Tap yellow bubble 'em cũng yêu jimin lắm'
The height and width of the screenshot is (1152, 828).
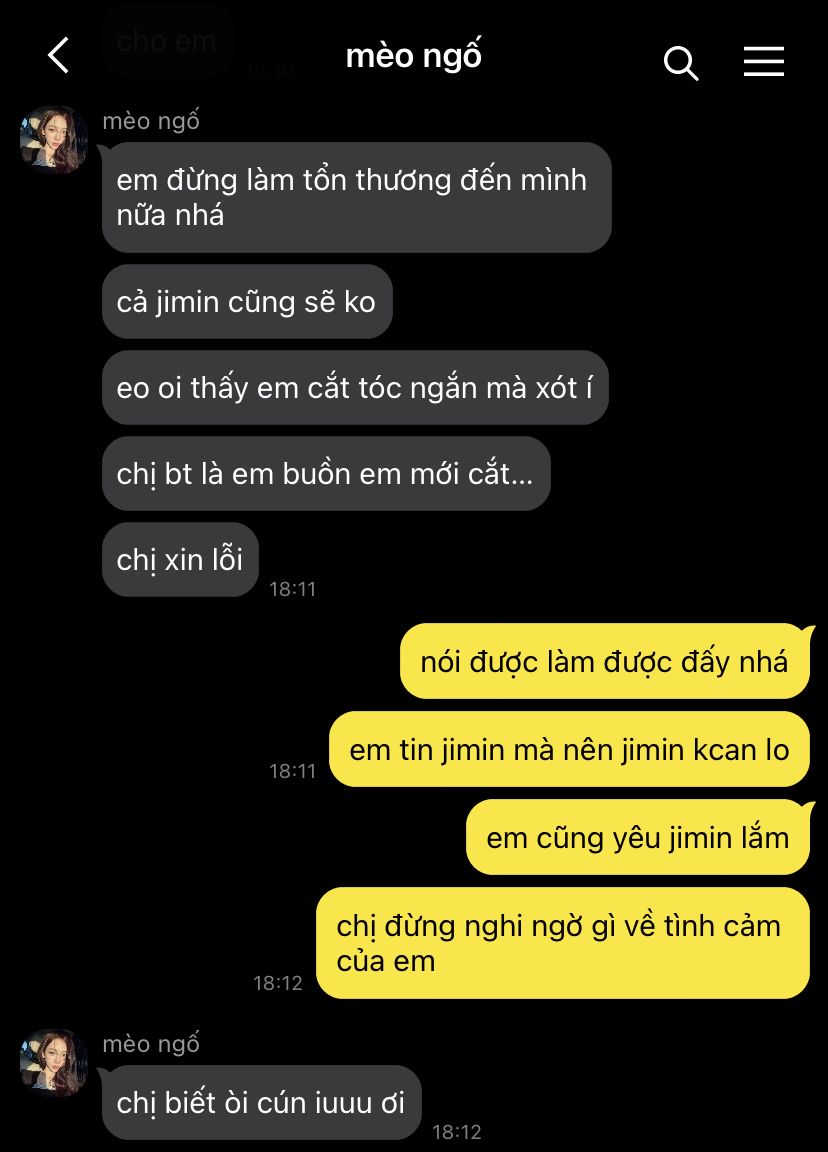click(x=638, y=838)
